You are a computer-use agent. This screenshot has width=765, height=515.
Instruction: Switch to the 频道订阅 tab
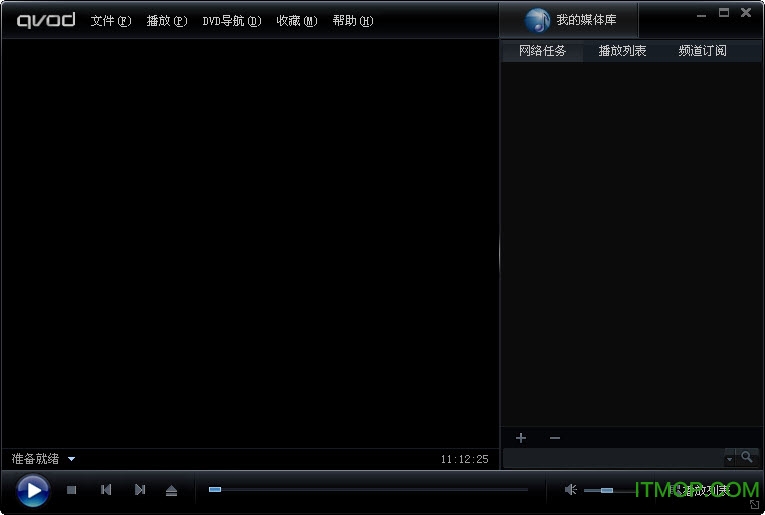702,51
